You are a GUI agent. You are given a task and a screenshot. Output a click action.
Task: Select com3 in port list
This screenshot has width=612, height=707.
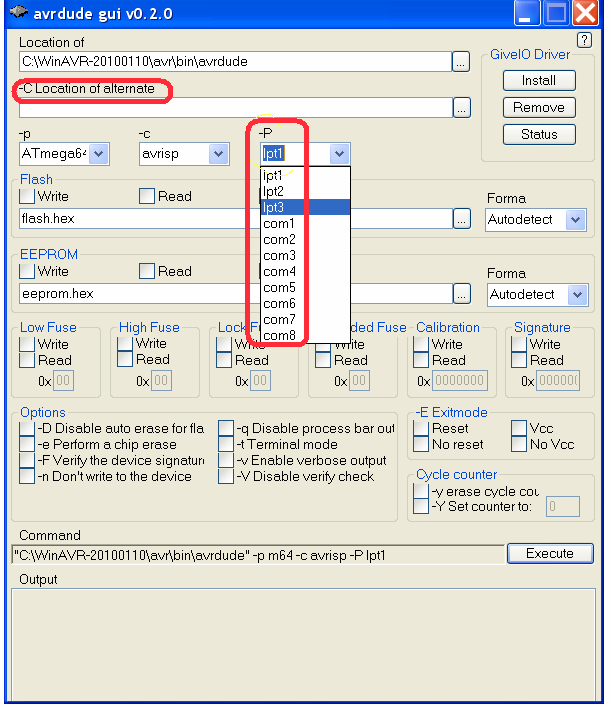[x=305, y=255]
